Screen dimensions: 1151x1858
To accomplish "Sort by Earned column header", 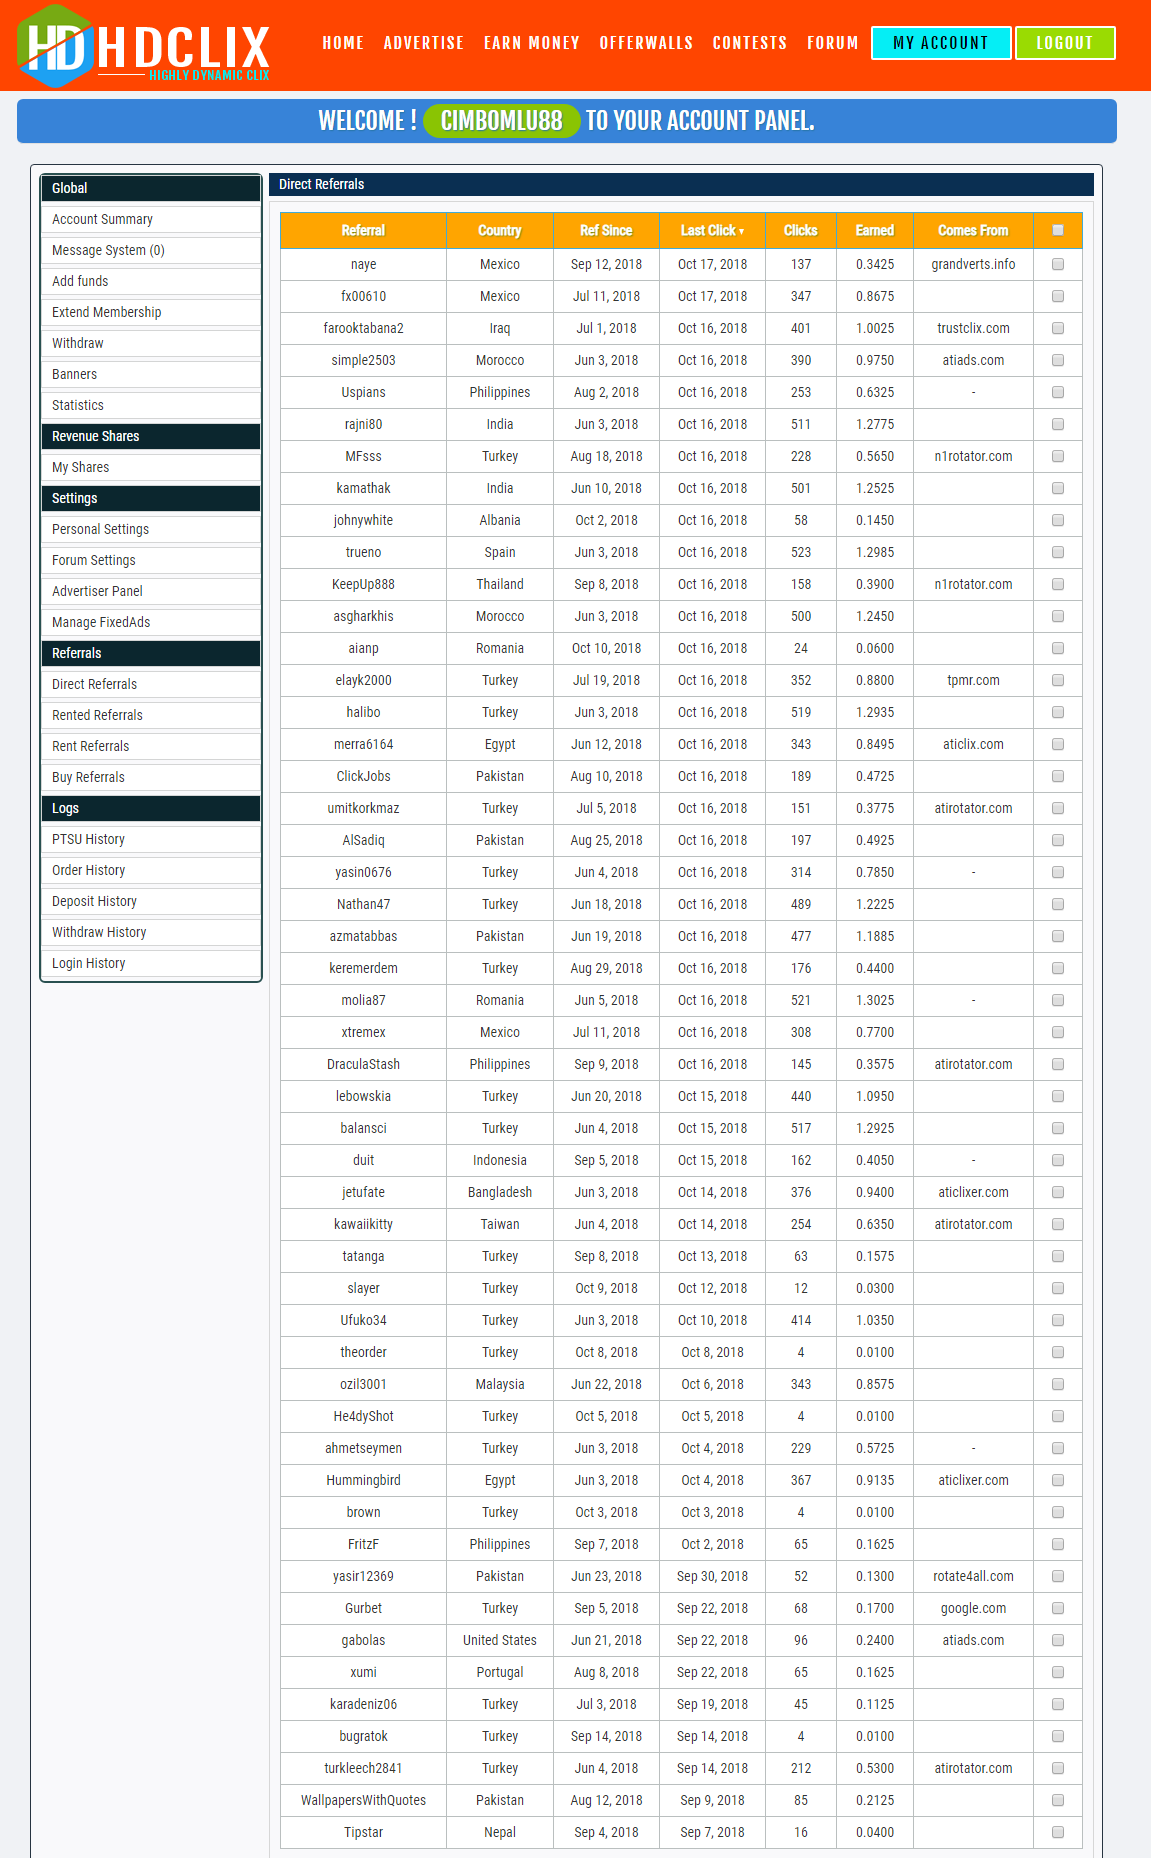I will 875,230.
